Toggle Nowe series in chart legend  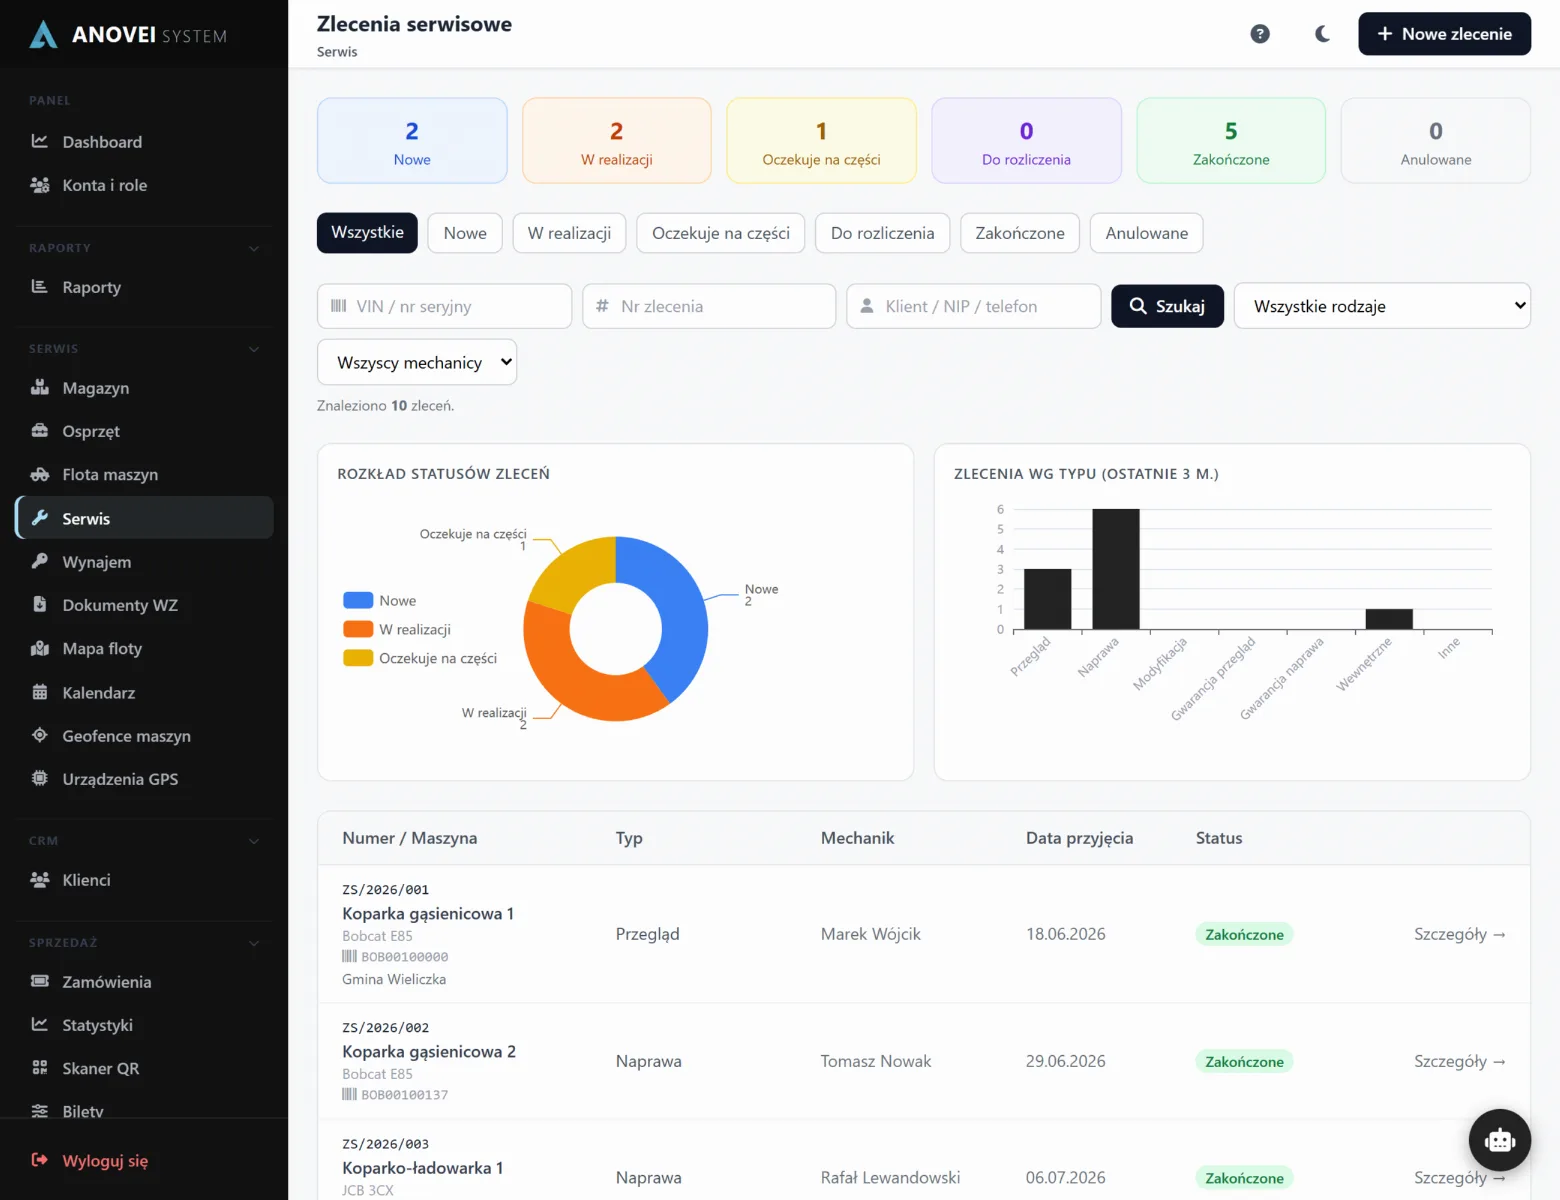coord(379,601)
